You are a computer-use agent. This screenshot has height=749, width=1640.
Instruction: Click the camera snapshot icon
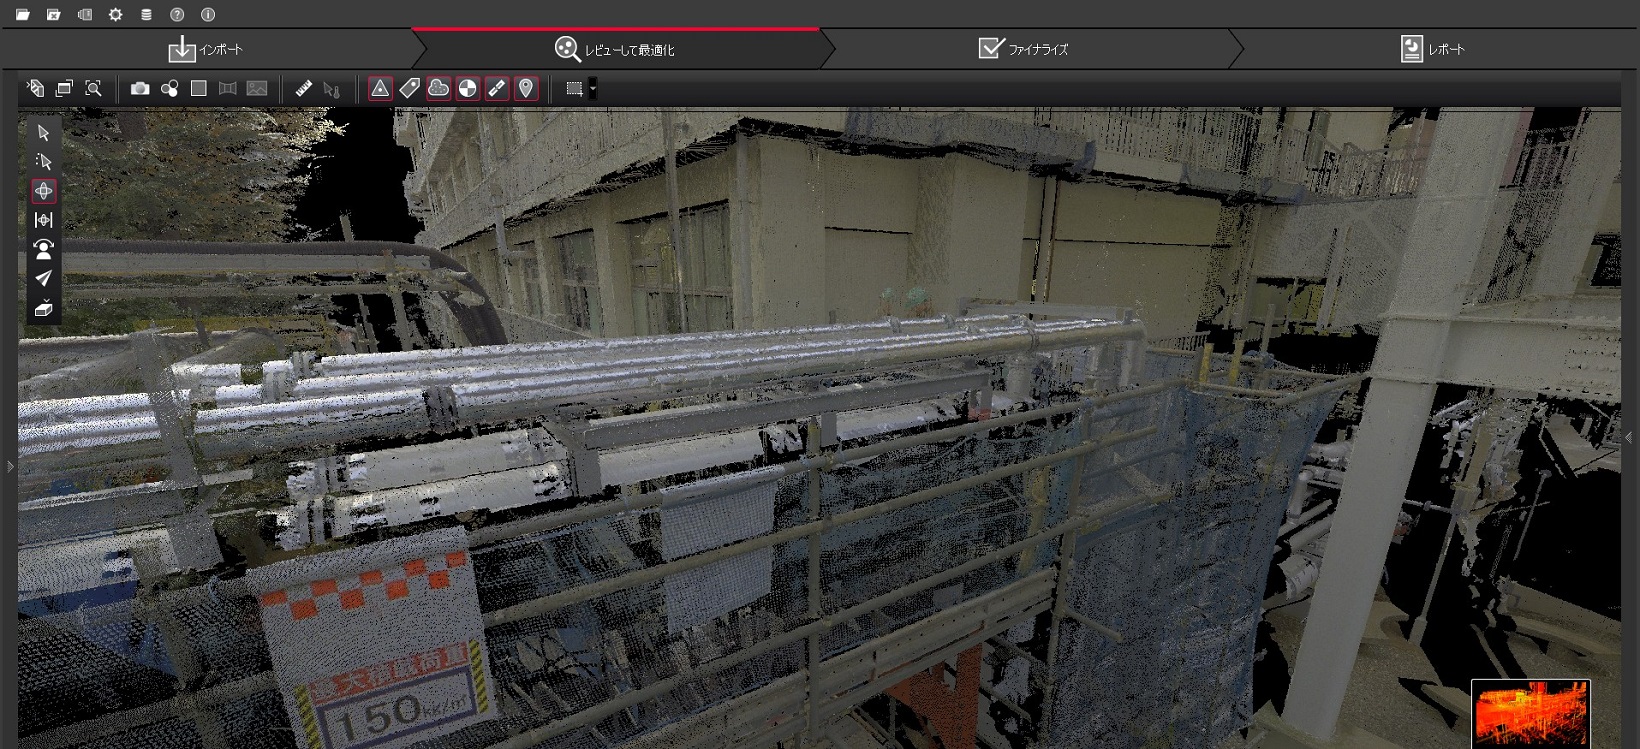pos(140,89)
